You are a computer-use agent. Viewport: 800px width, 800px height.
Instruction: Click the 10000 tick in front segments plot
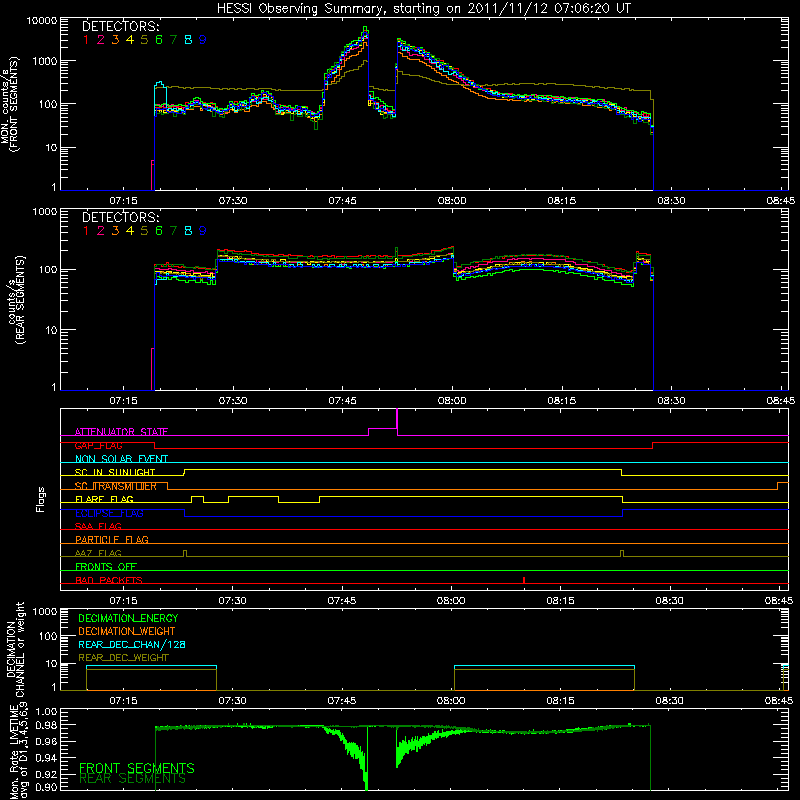click(41, 21)
